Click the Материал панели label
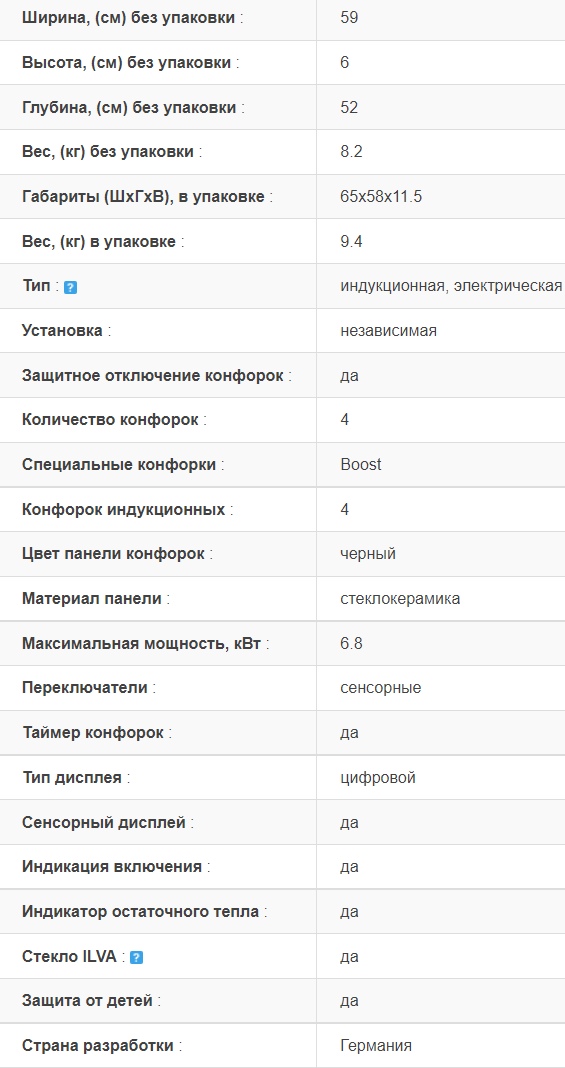Screen dimensions: 565x1068 [96, 599]
